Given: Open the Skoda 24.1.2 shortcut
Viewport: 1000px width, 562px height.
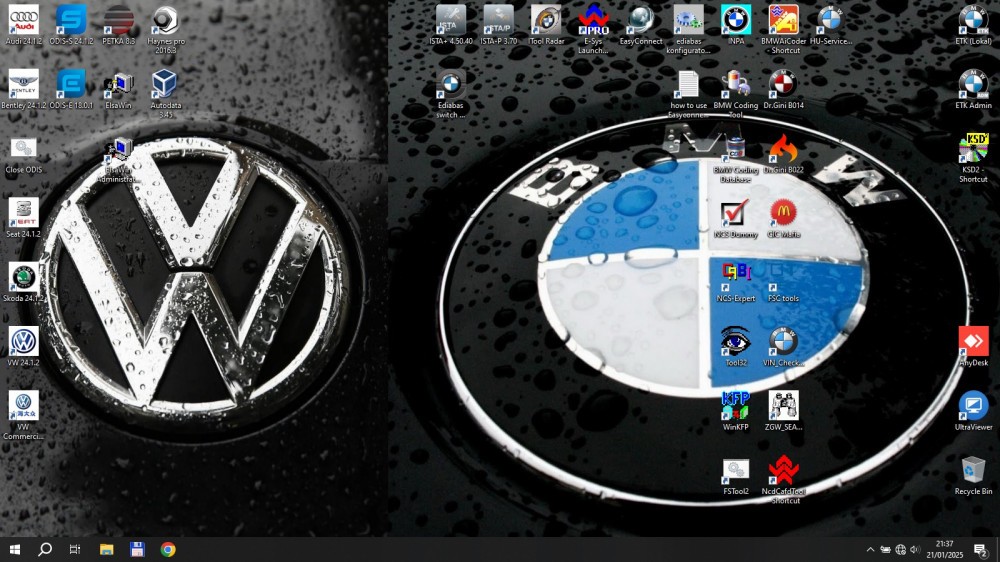Looking at the screenshot, I should (24, 282).
